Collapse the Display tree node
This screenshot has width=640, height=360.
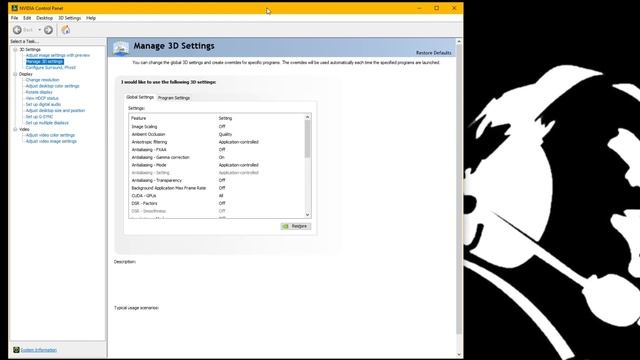(x=15, y=74)
